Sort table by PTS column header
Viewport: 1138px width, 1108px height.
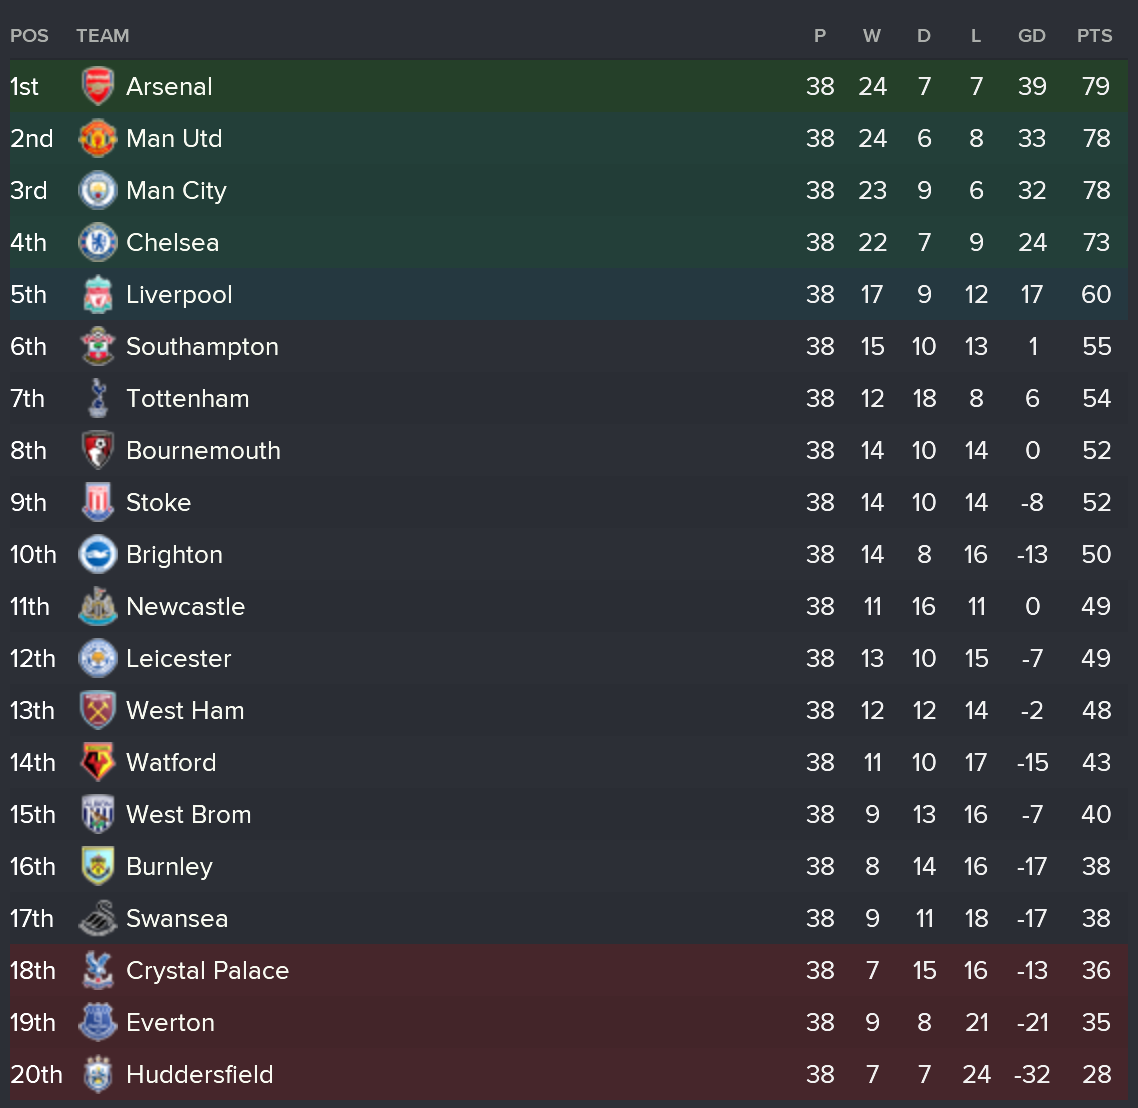[x=1094, y=36]
